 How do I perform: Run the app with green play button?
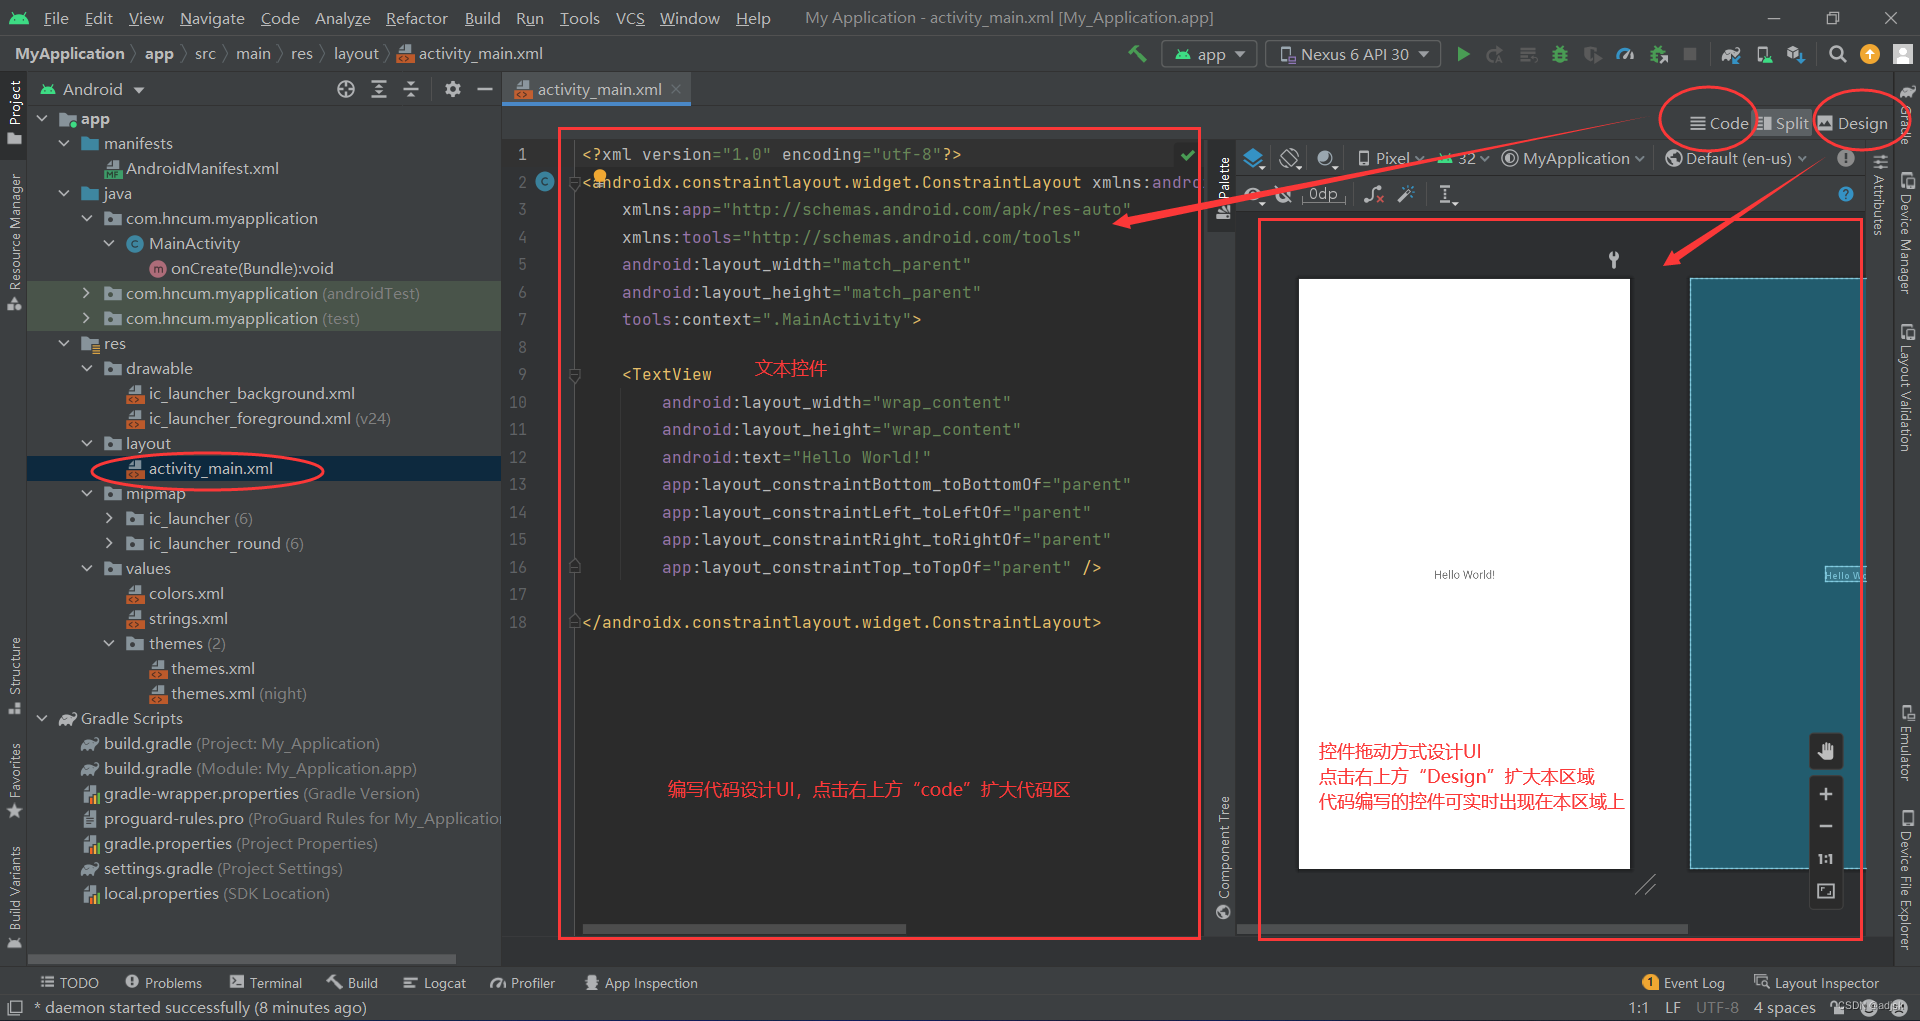point(1463,54)
